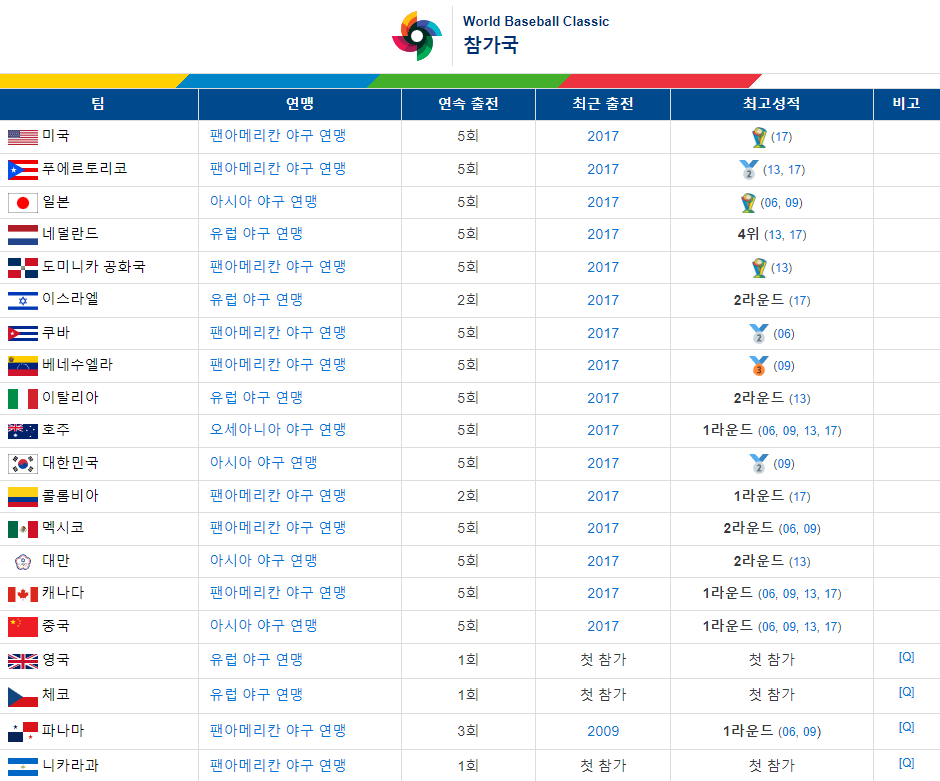The height and width of the screenshot is (781, 940).
Task: Select 3회 in the 파나마 row
Action: 468,731
